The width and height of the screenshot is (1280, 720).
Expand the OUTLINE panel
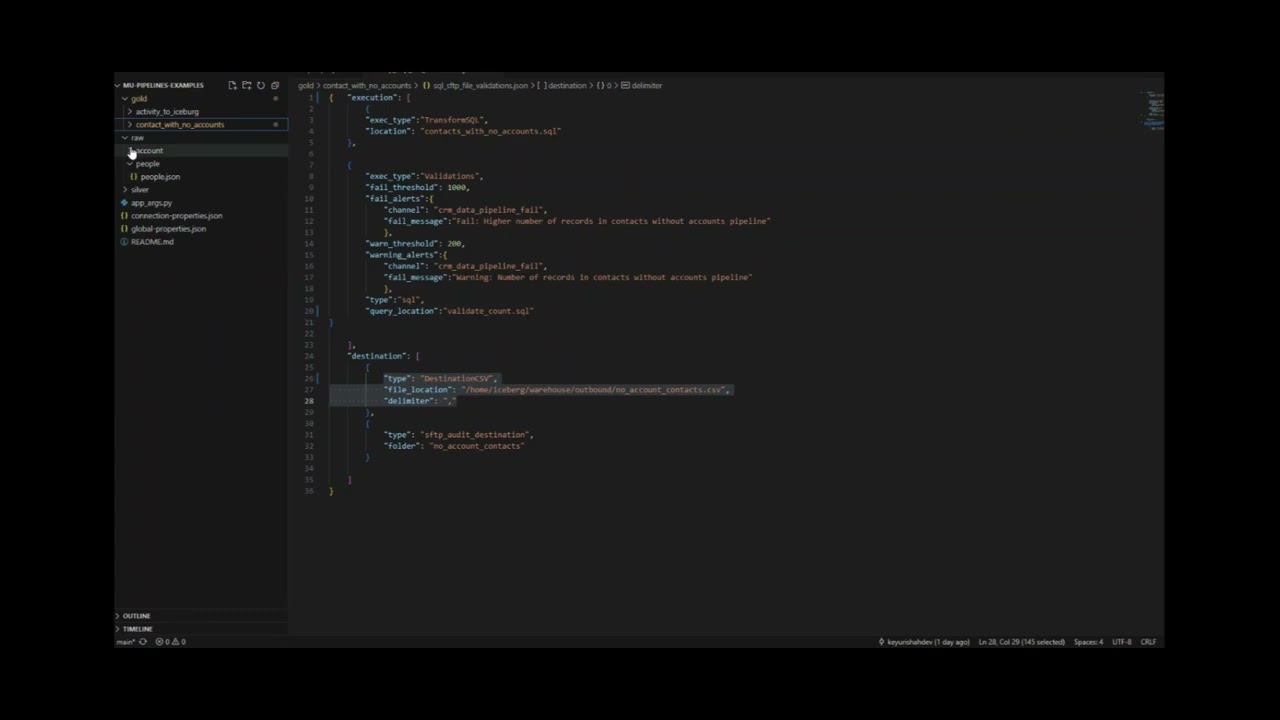[136, 616]
